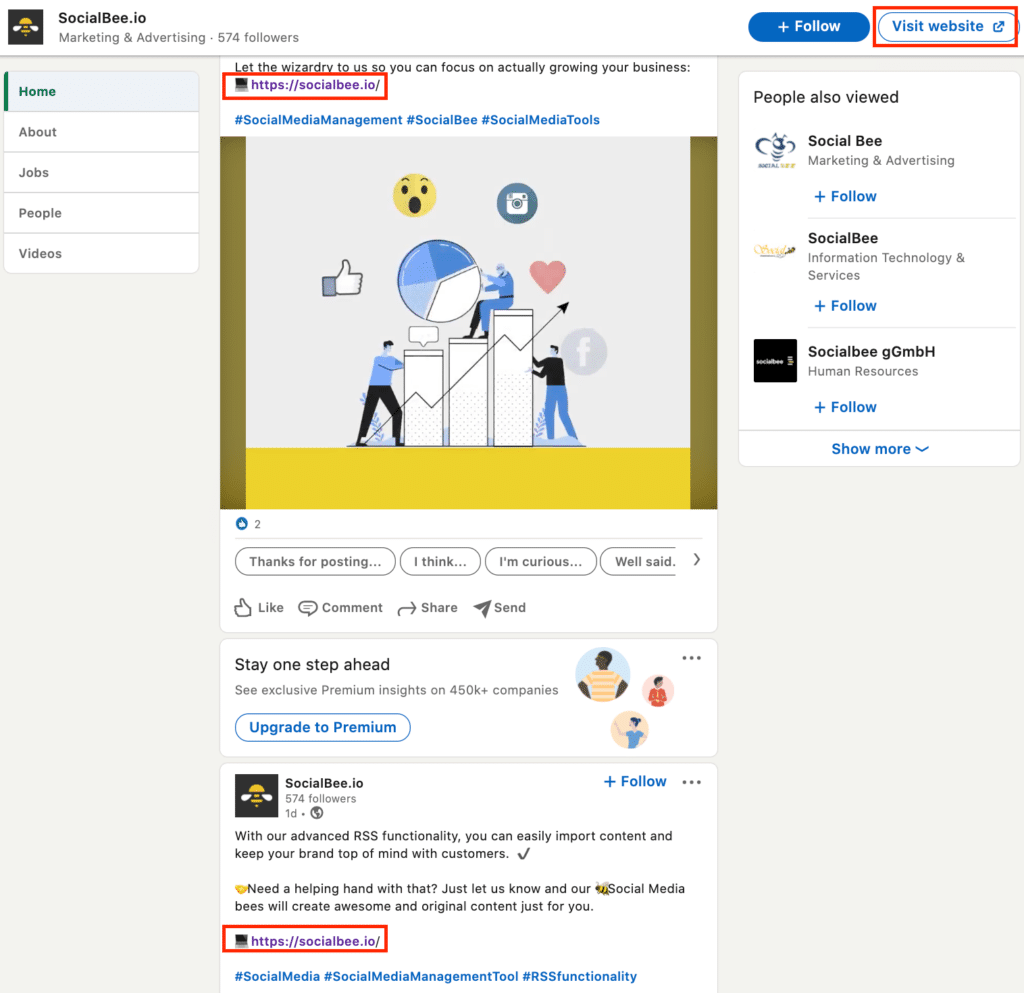Screen dimensions: 1024x993
Task: Open the Socialbee gGmbH black logo
Action: (x=775, y=360)
